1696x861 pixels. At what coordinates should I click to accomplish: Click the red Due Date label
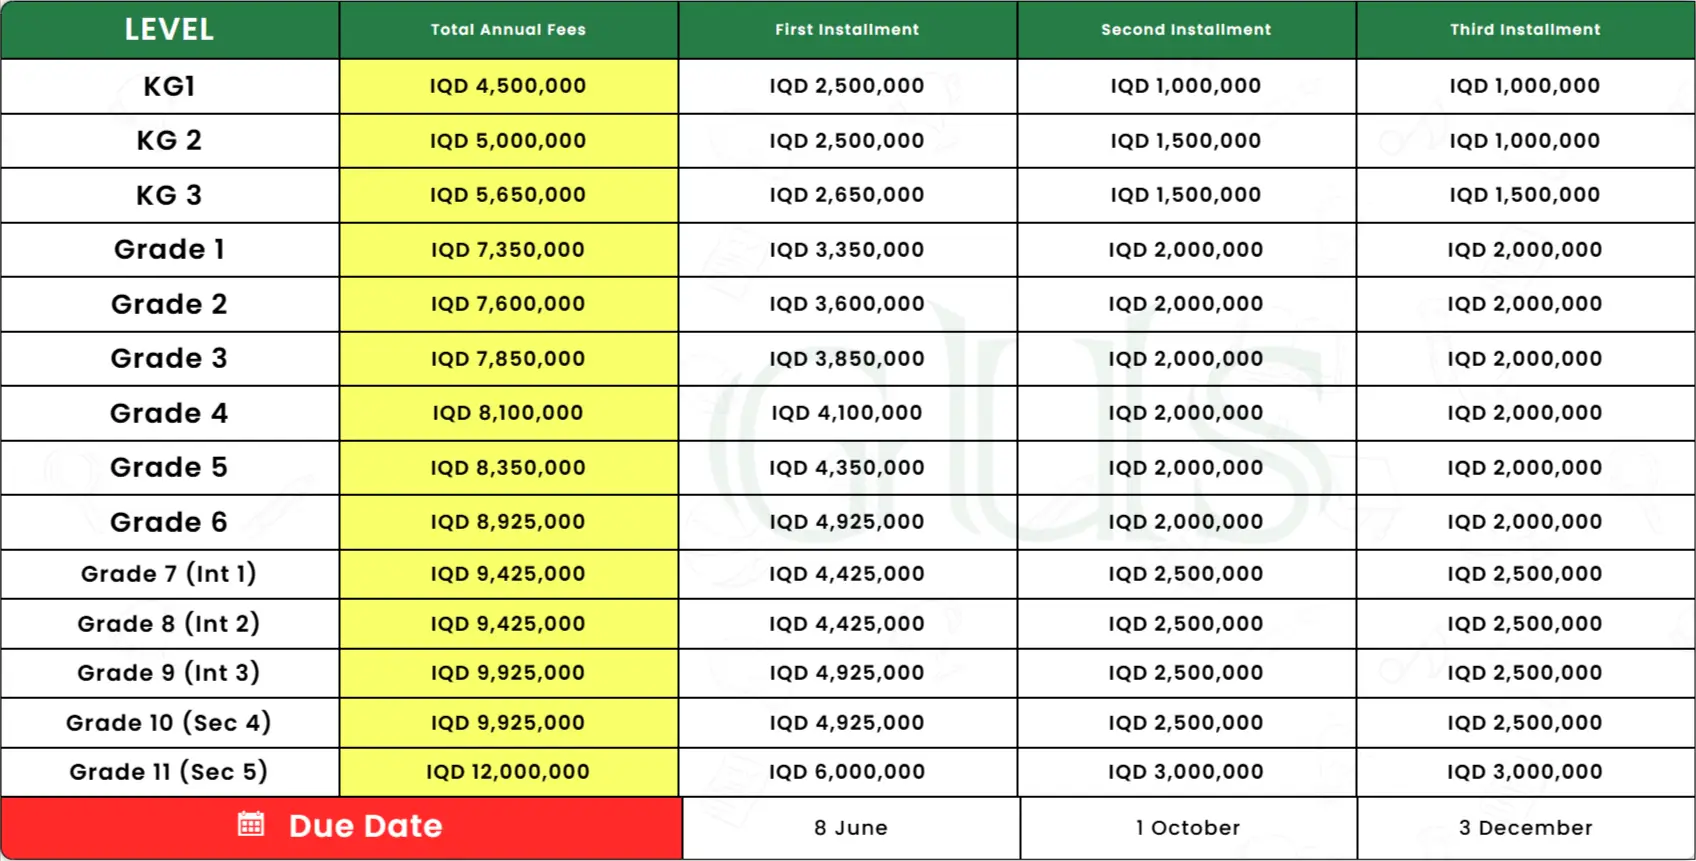(x=365, y=827)
